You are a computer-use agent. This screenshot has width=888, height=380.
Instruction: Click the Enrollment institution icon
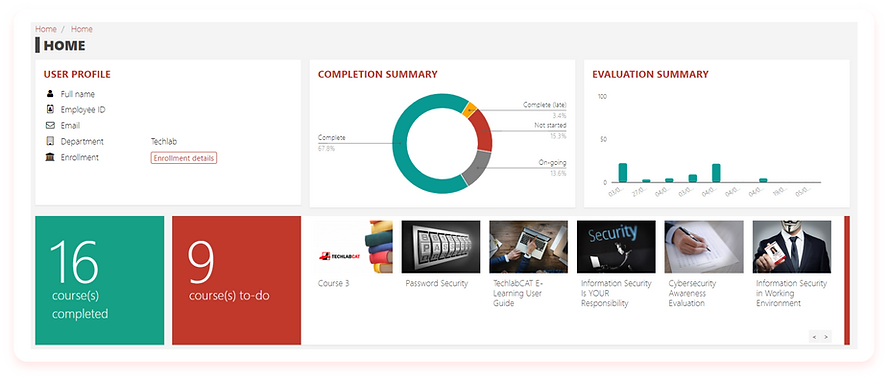tap(50, 157)
